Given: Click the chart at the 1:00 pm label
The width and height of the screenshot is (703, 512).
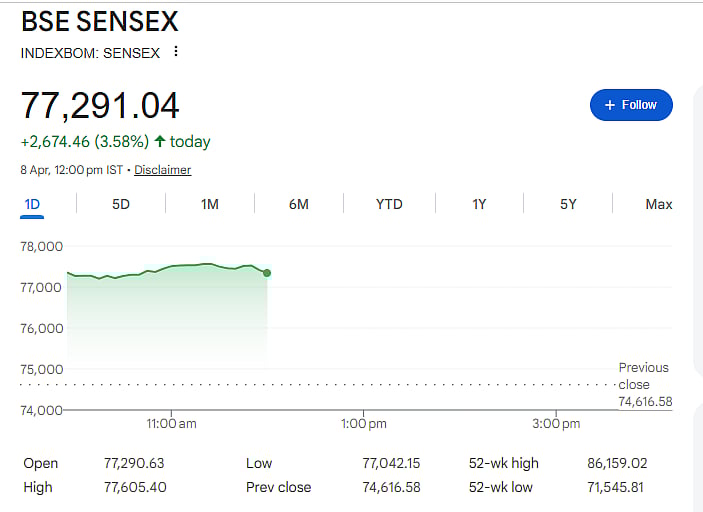Looking at the screenshot, I should tap(363, 424).
